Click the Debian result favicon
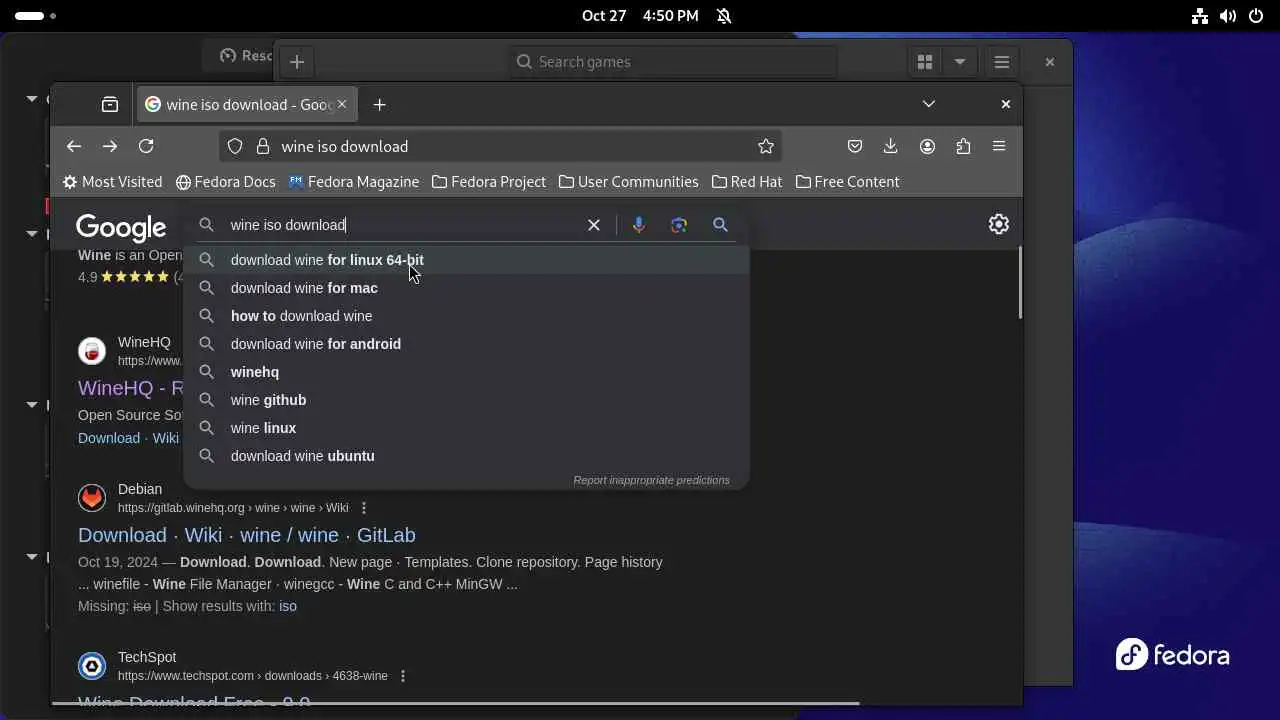Viewport: 1280px width, 720px height. (x=92, y=498)
